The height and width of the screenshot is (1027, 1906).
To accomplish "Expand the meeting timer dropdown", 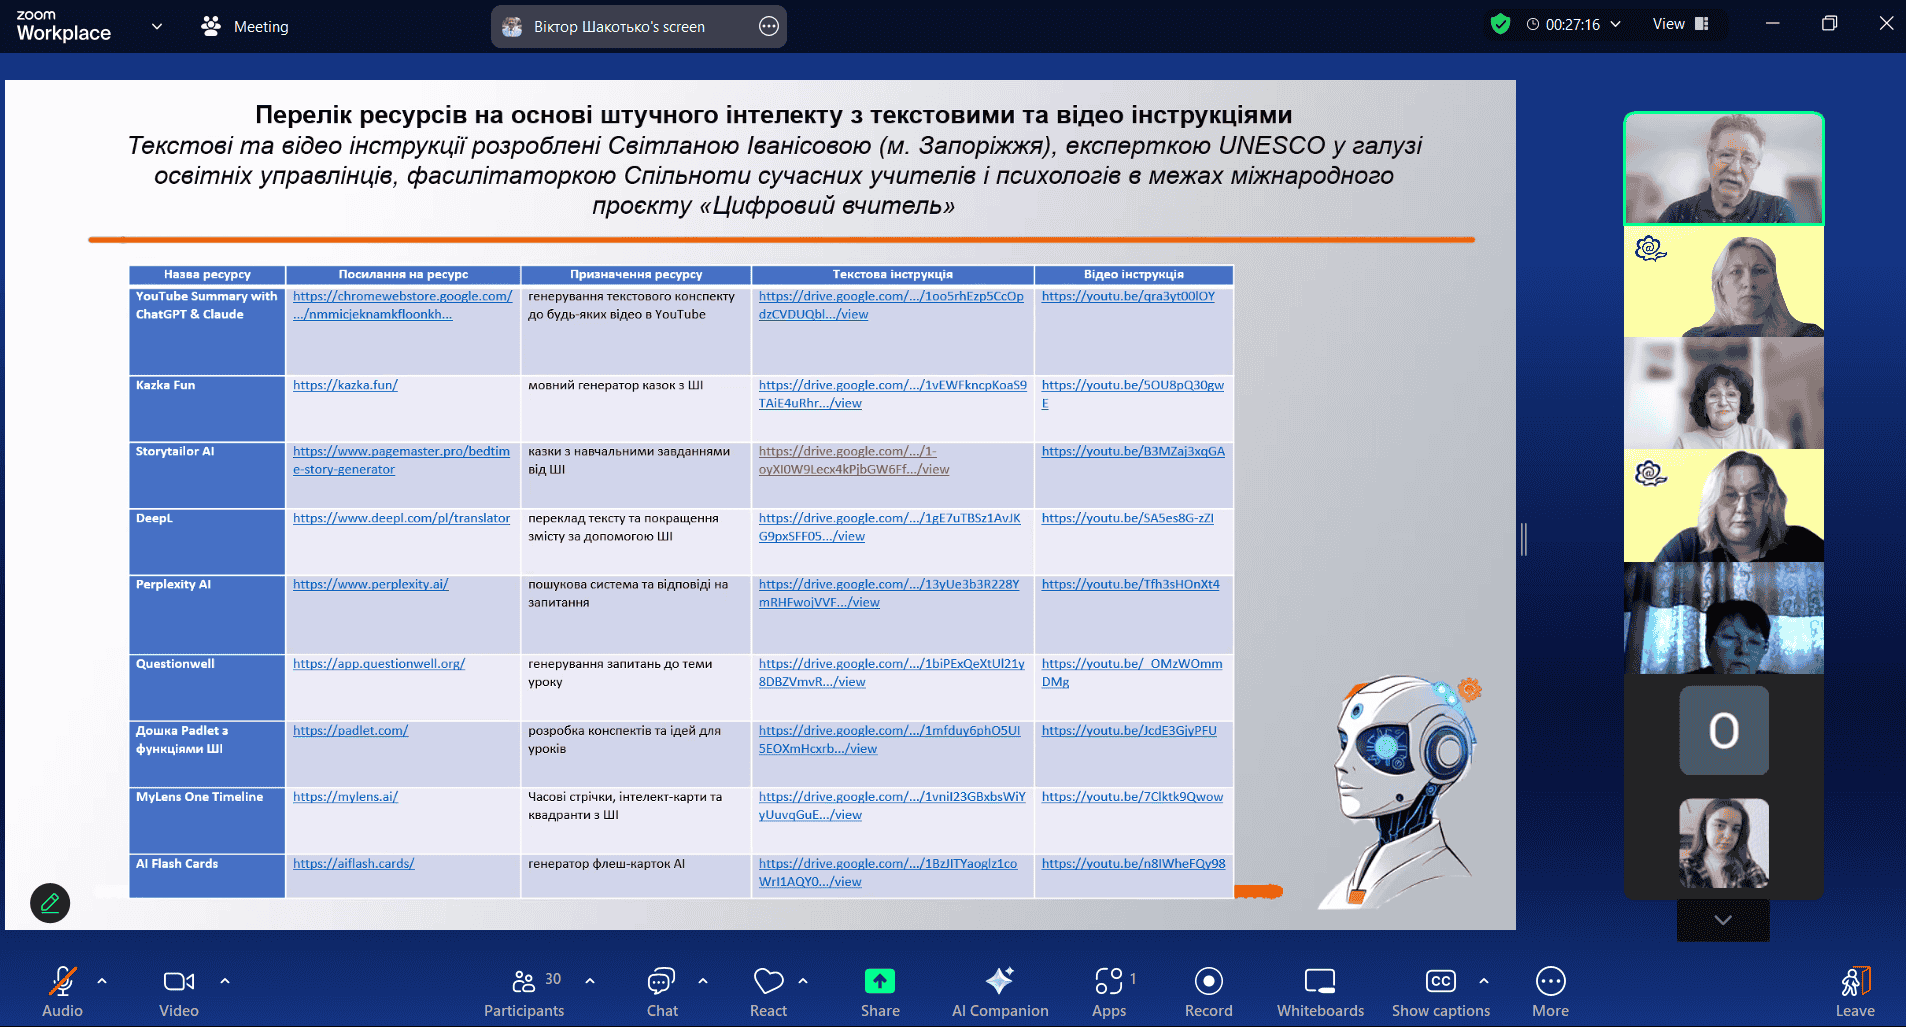I will point(1615,24).
